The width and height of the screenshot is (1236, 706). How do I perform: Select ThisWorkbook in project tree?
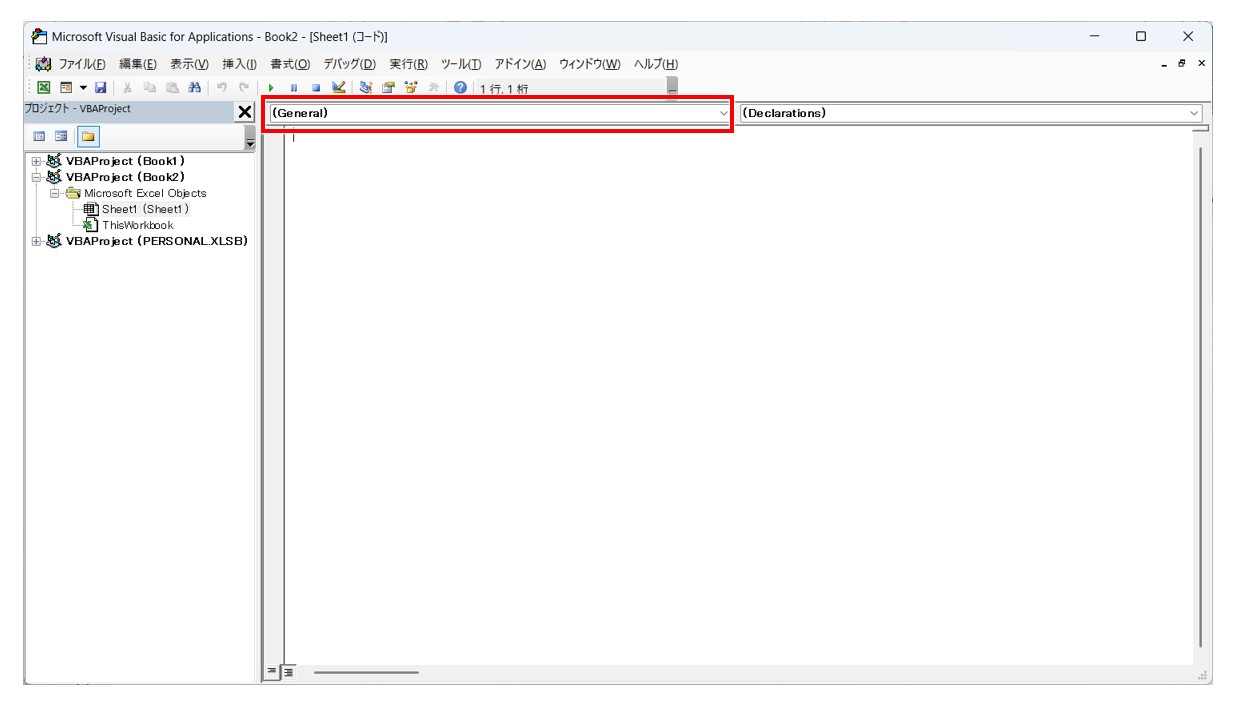point(138,225)
